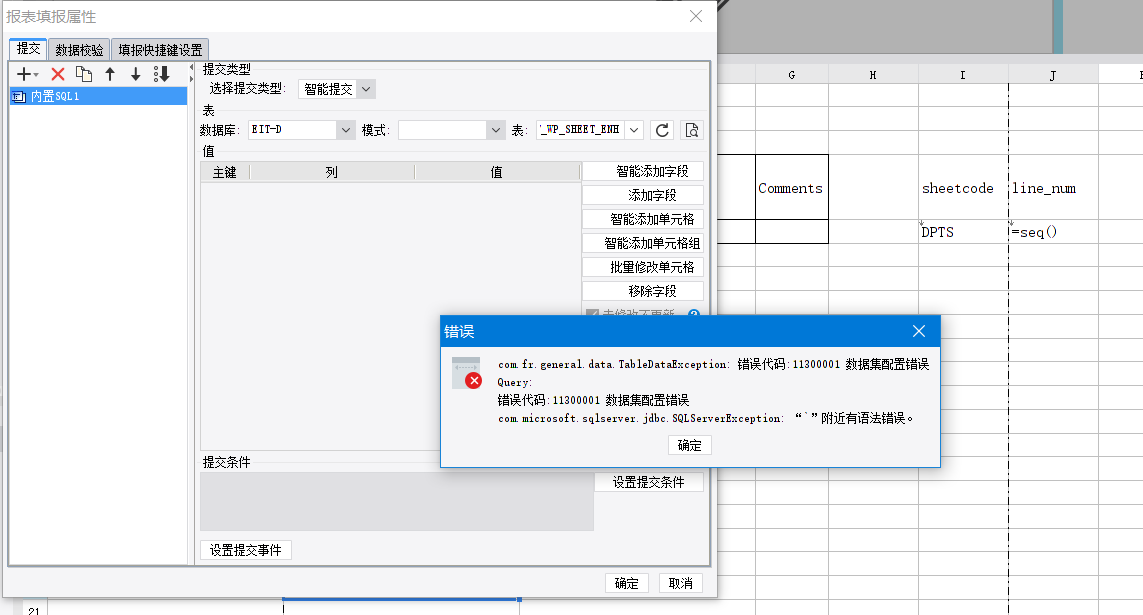Click the 智能添加字段 button
Viewport: 1143px width, 615px height.
(643, 171)
